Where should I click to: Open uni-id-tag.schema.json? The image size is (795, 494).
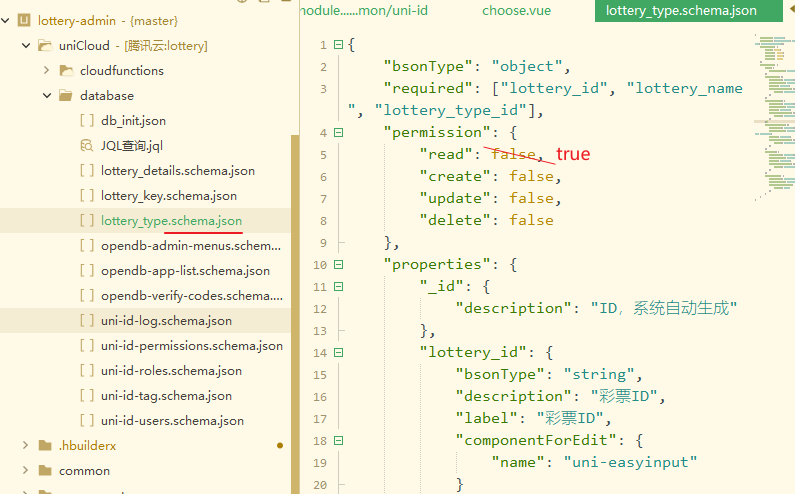coord(166,396)
